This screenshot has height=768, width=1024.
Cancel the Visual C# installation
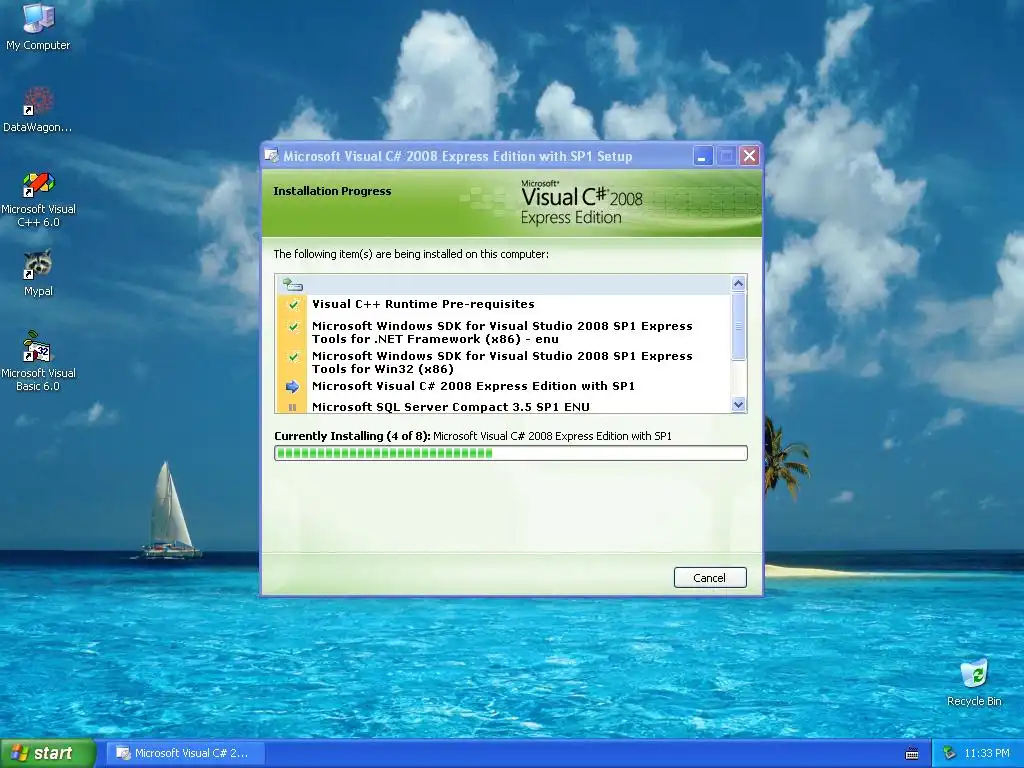tap(710, 577)
